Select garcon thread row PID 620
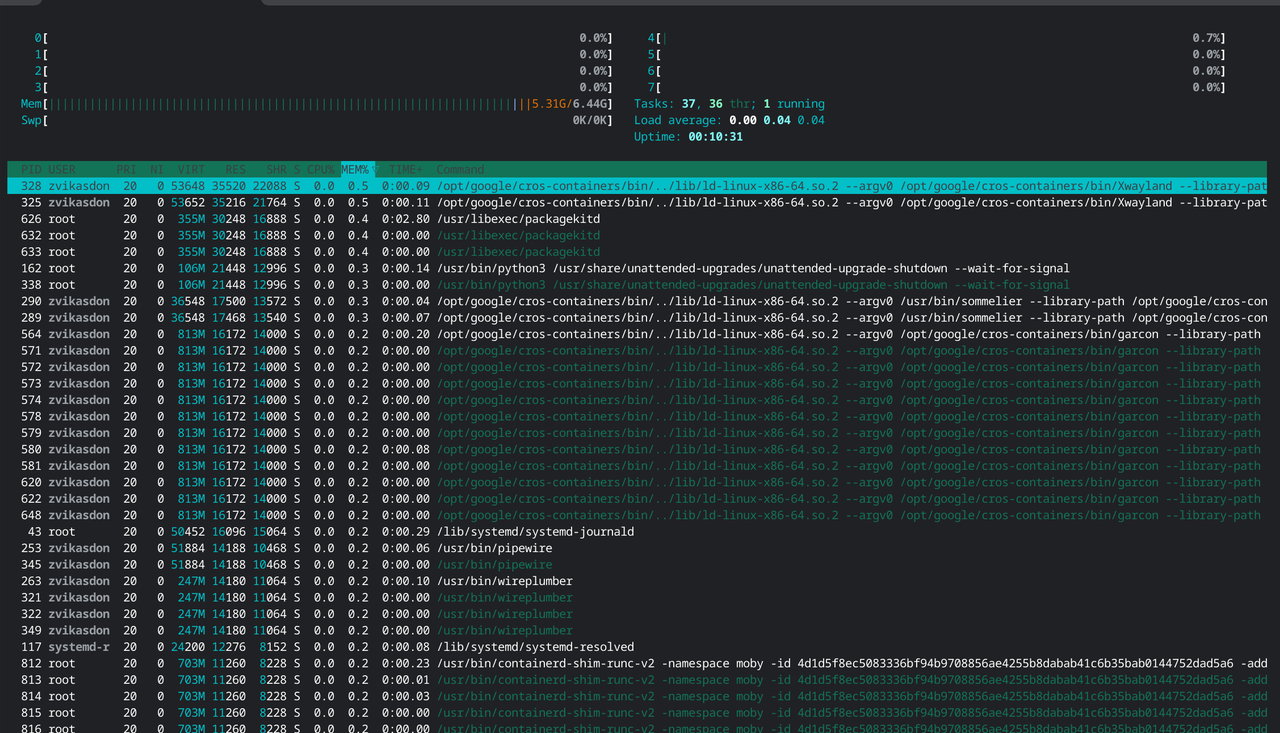This screenshot has height=733, width=1280. tap(637, 482)
